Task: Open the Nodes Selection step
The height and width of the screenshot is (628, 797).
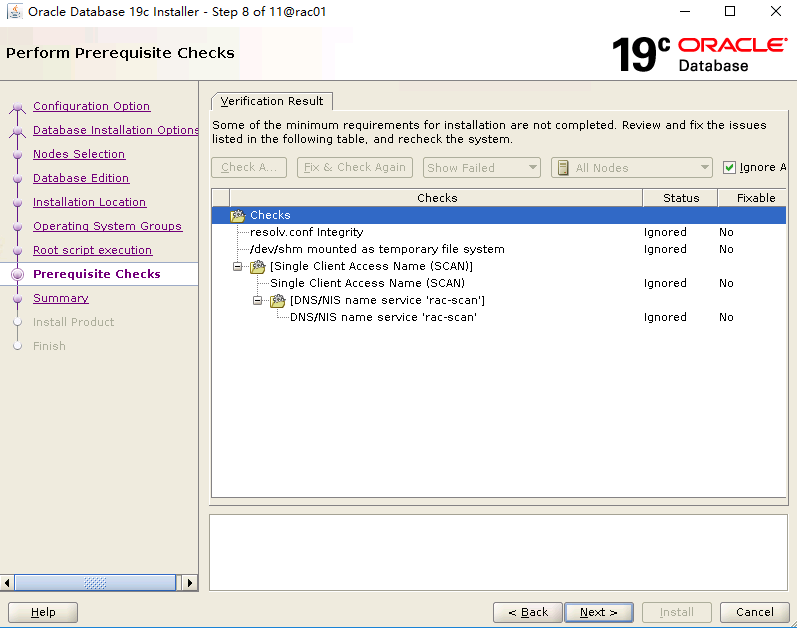Action: click(x=79, y=154)
